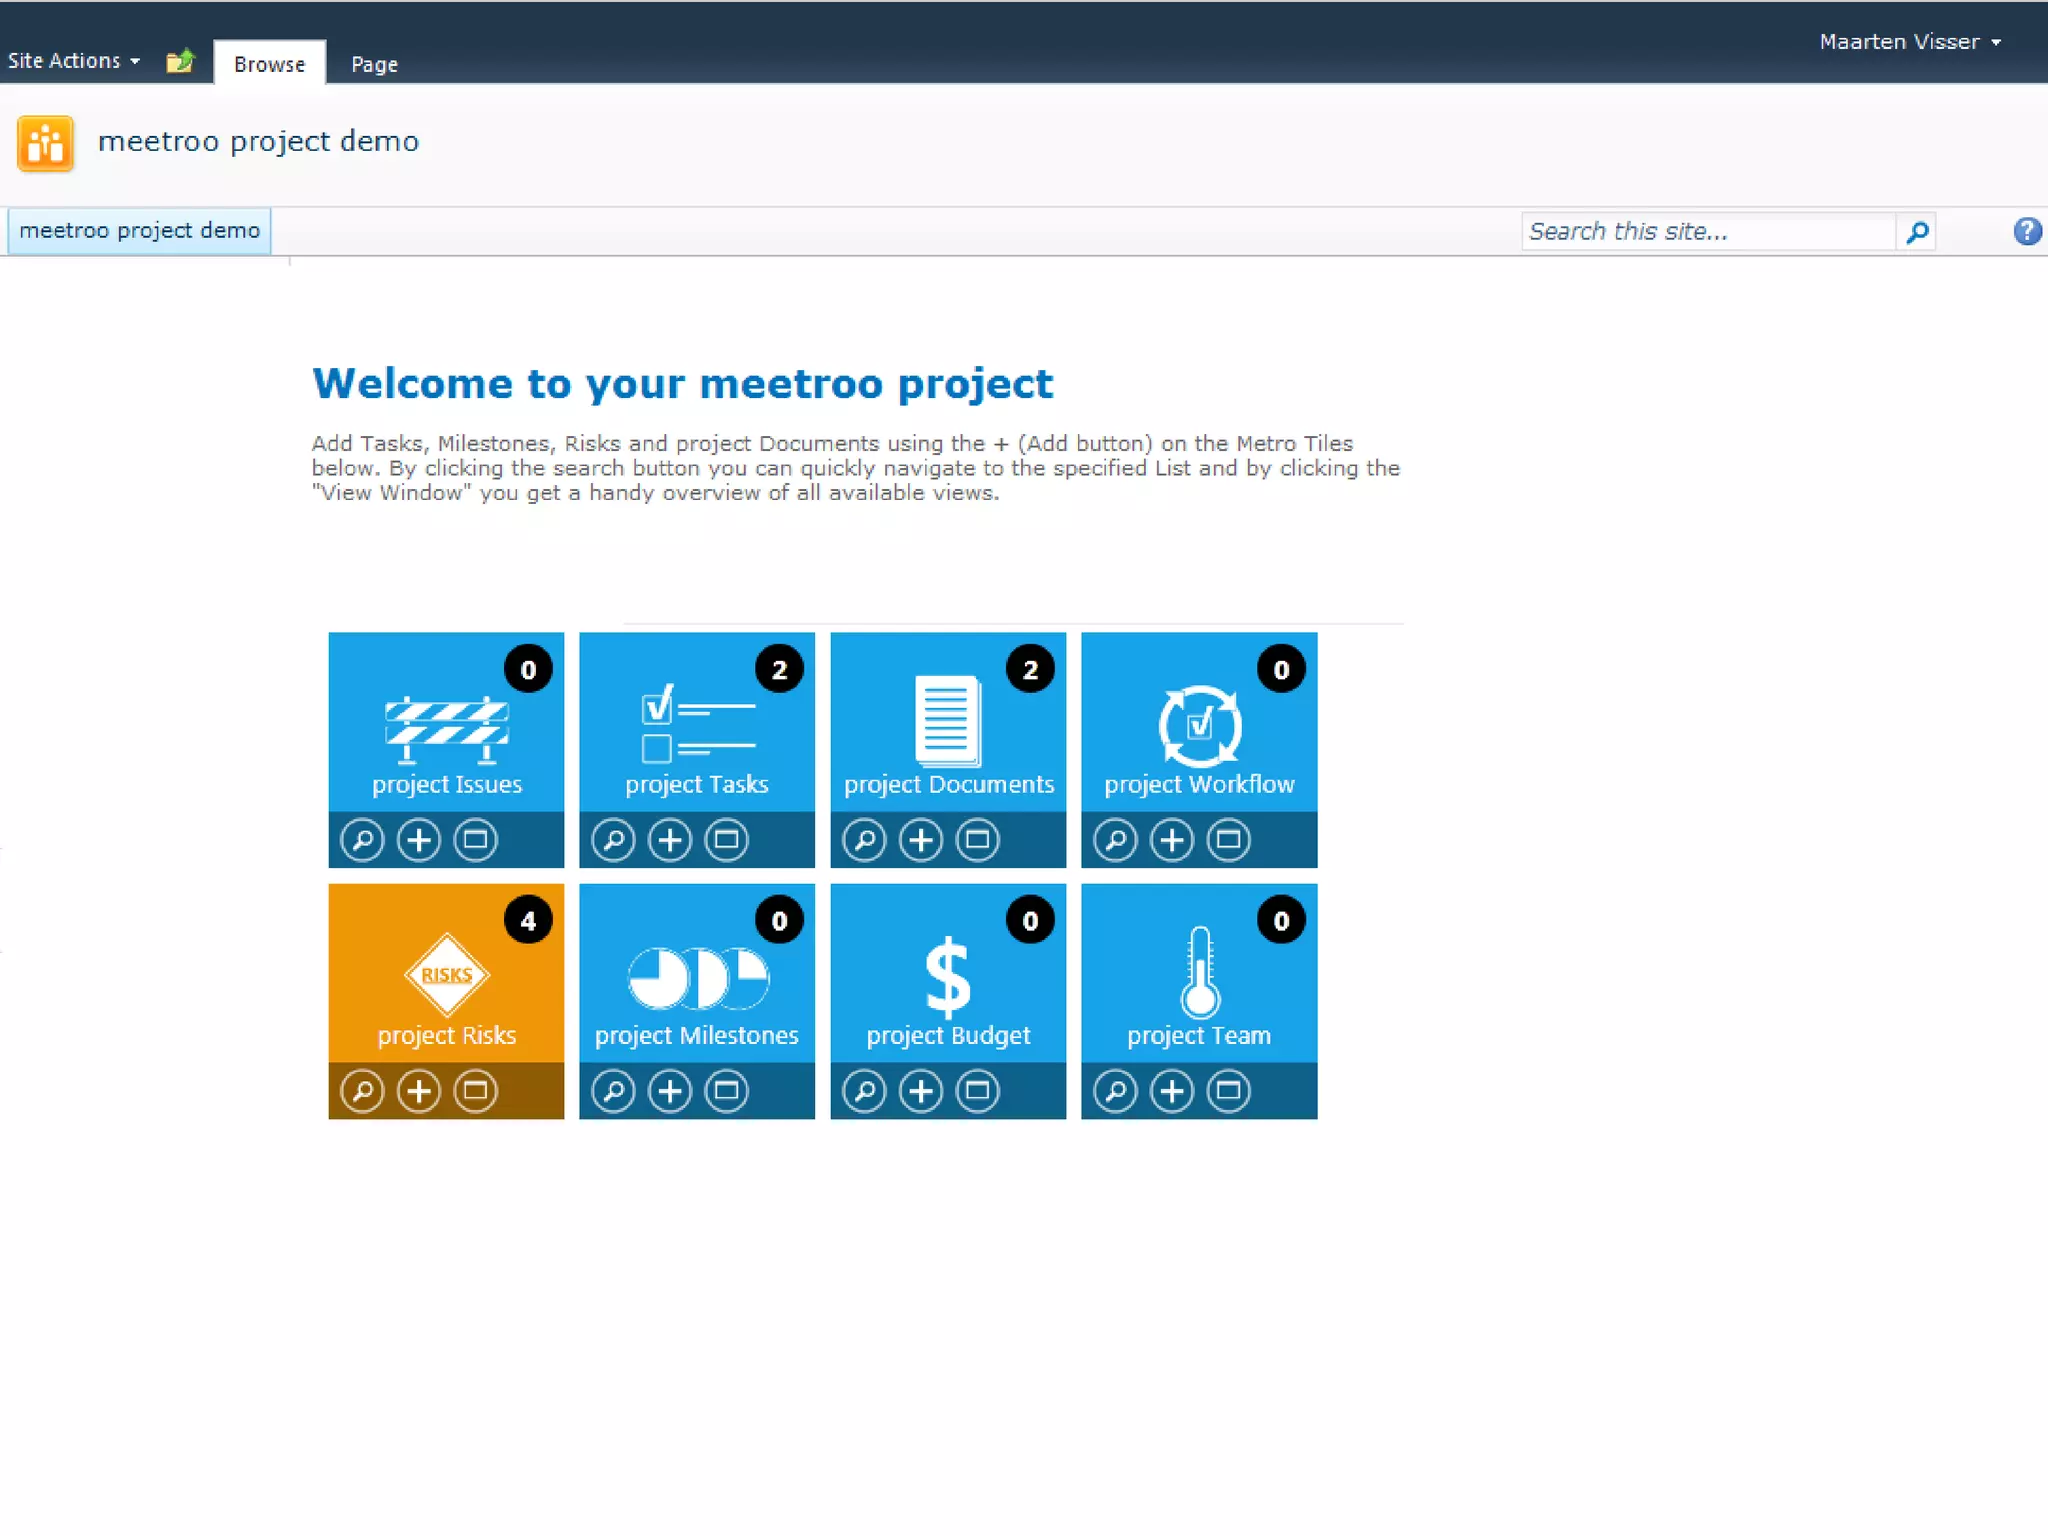Open the Site Actions dropdown menu

coord(73,61)
